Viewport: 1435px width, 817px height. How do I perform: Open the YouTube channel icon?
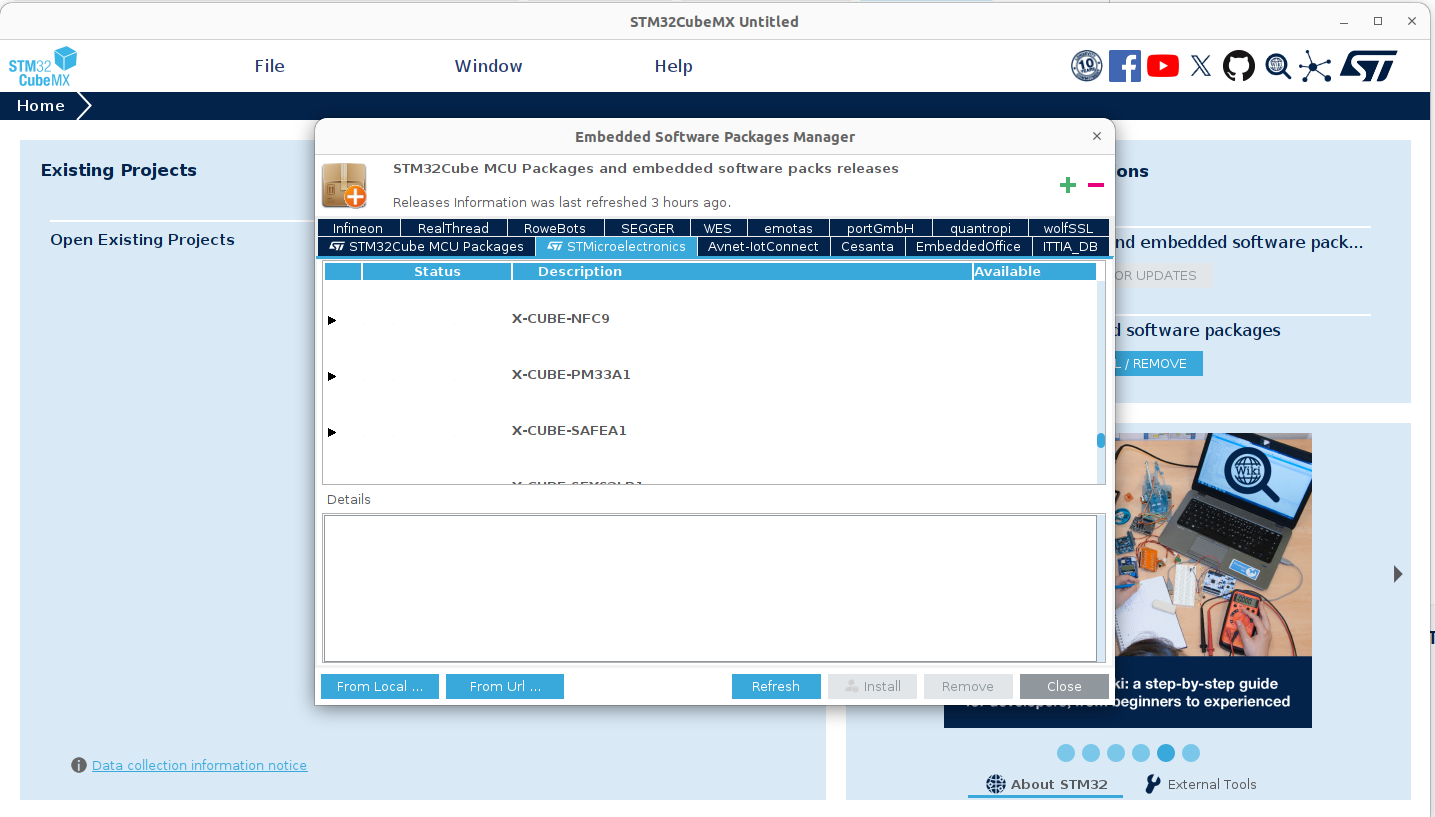(x=1162, y=65)
